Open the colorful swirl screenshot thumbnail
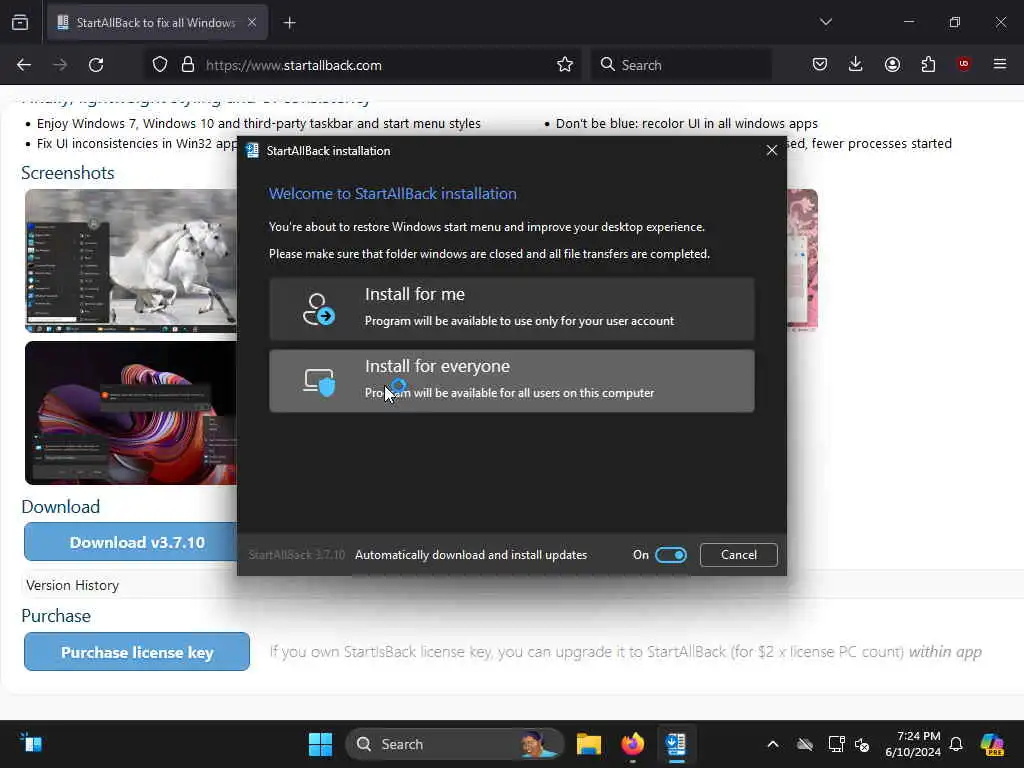This screenshot has height=768, width=1024. click(131, 413)
